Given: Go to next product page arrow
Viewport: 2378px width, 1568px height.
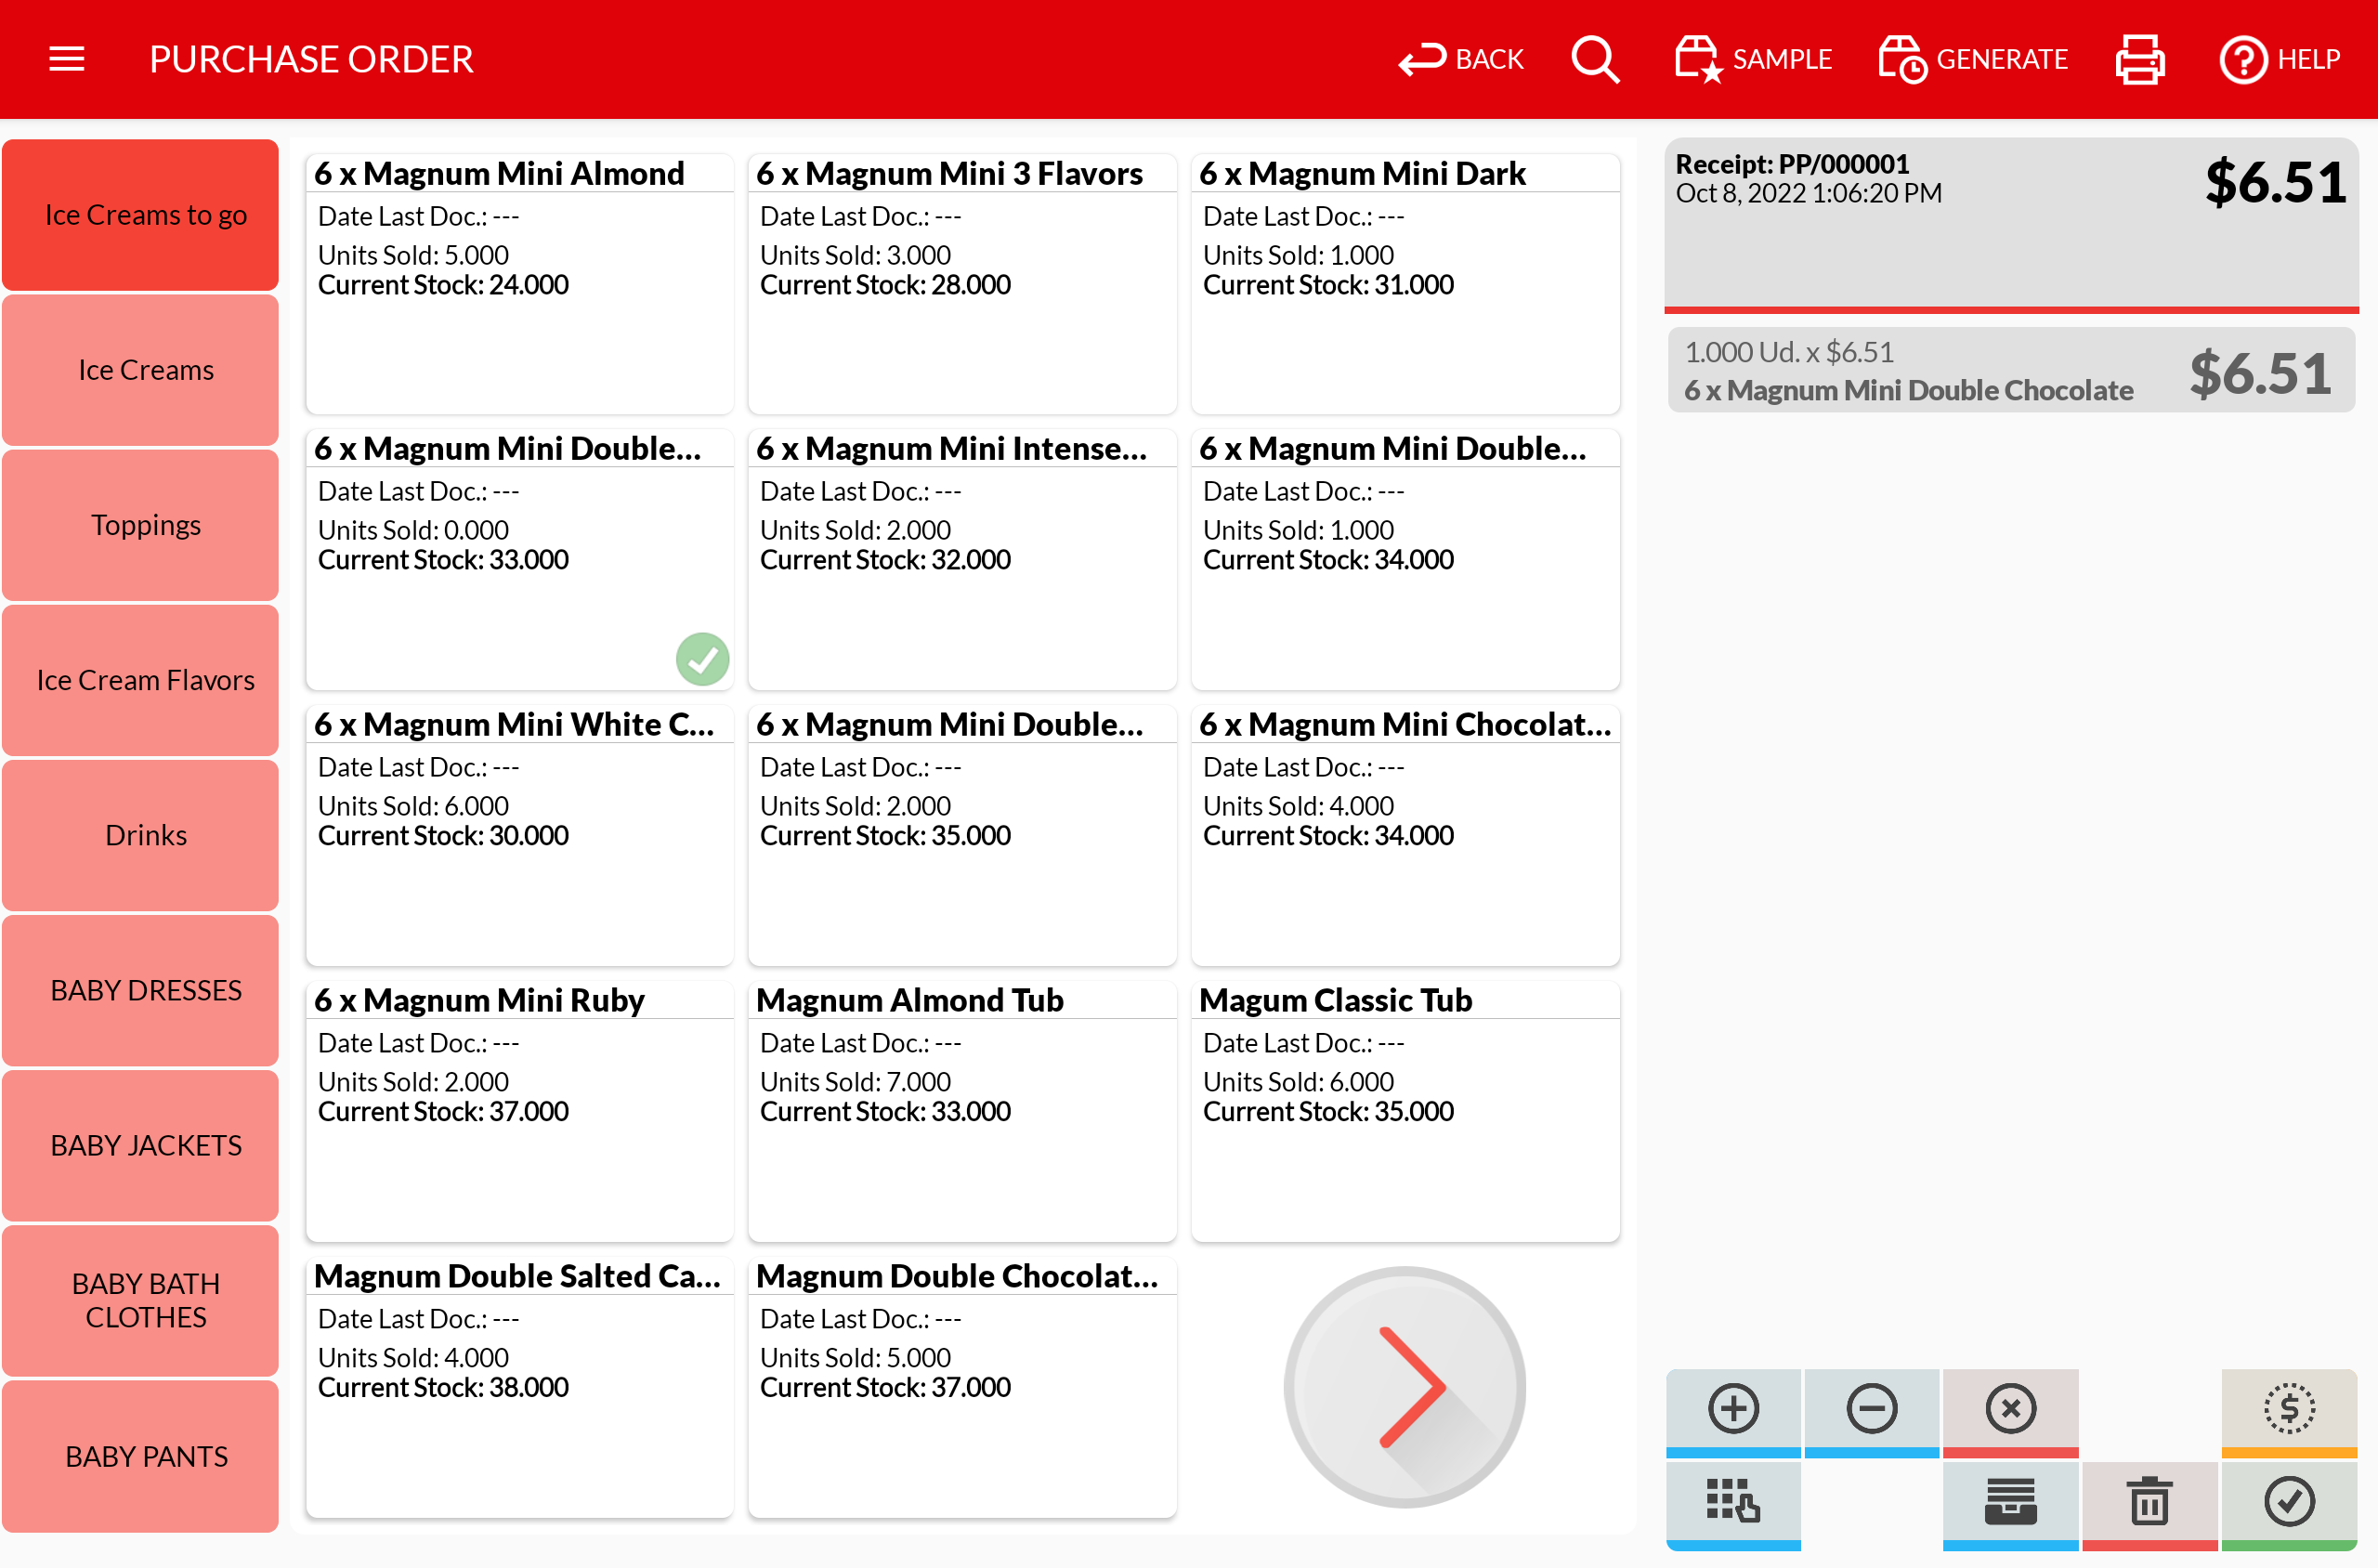Looking at the screenshot, I should 1404,1387.
